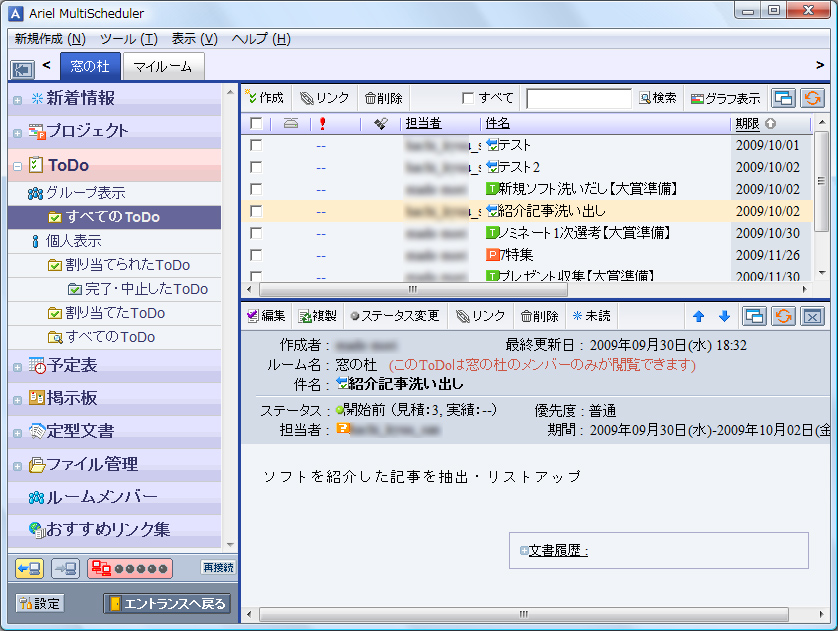
Task: Click the orange refresh icon in detail pane
Action: point(783,316)
